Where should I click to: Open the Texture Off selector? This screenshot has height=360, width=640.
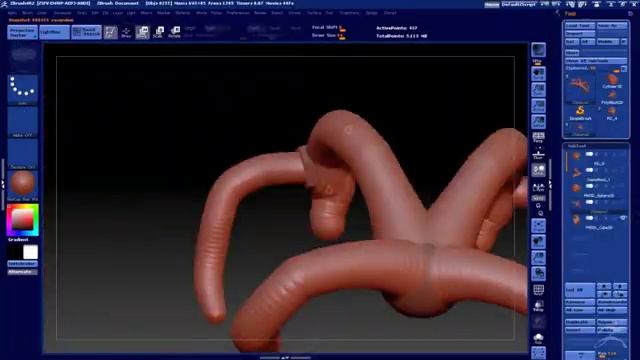(x=23, y=153)
